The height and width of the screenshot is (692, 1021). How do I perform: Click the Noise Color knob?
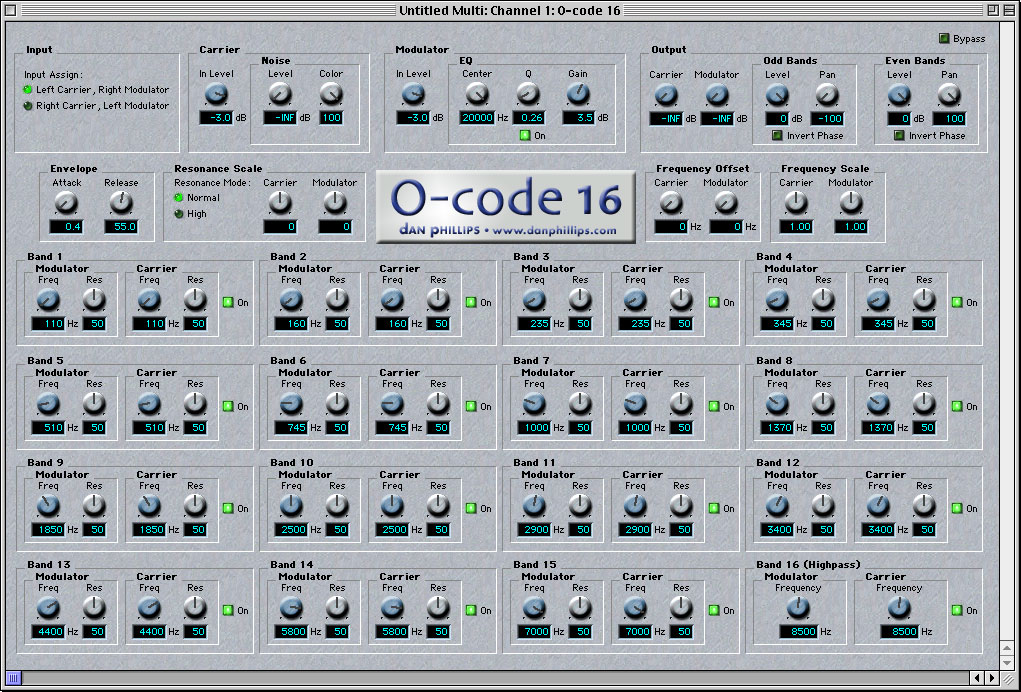[331, 95]
